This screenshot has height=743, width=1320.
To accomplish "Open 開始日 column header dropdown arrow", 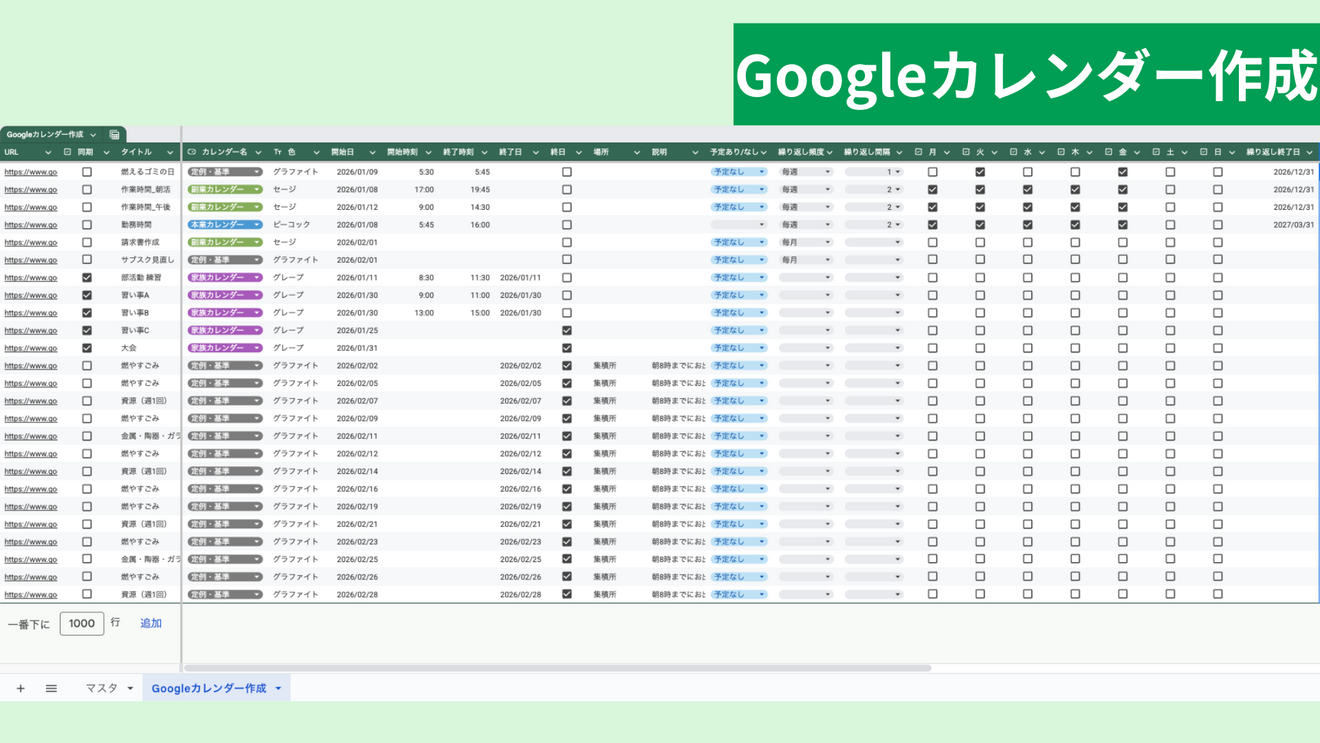I will click(x=372, y=153).
